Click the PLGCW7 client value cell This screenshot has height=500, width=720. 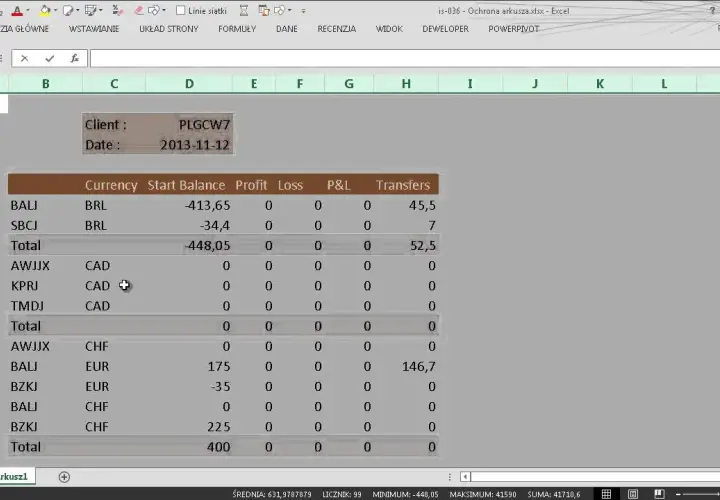189,124
